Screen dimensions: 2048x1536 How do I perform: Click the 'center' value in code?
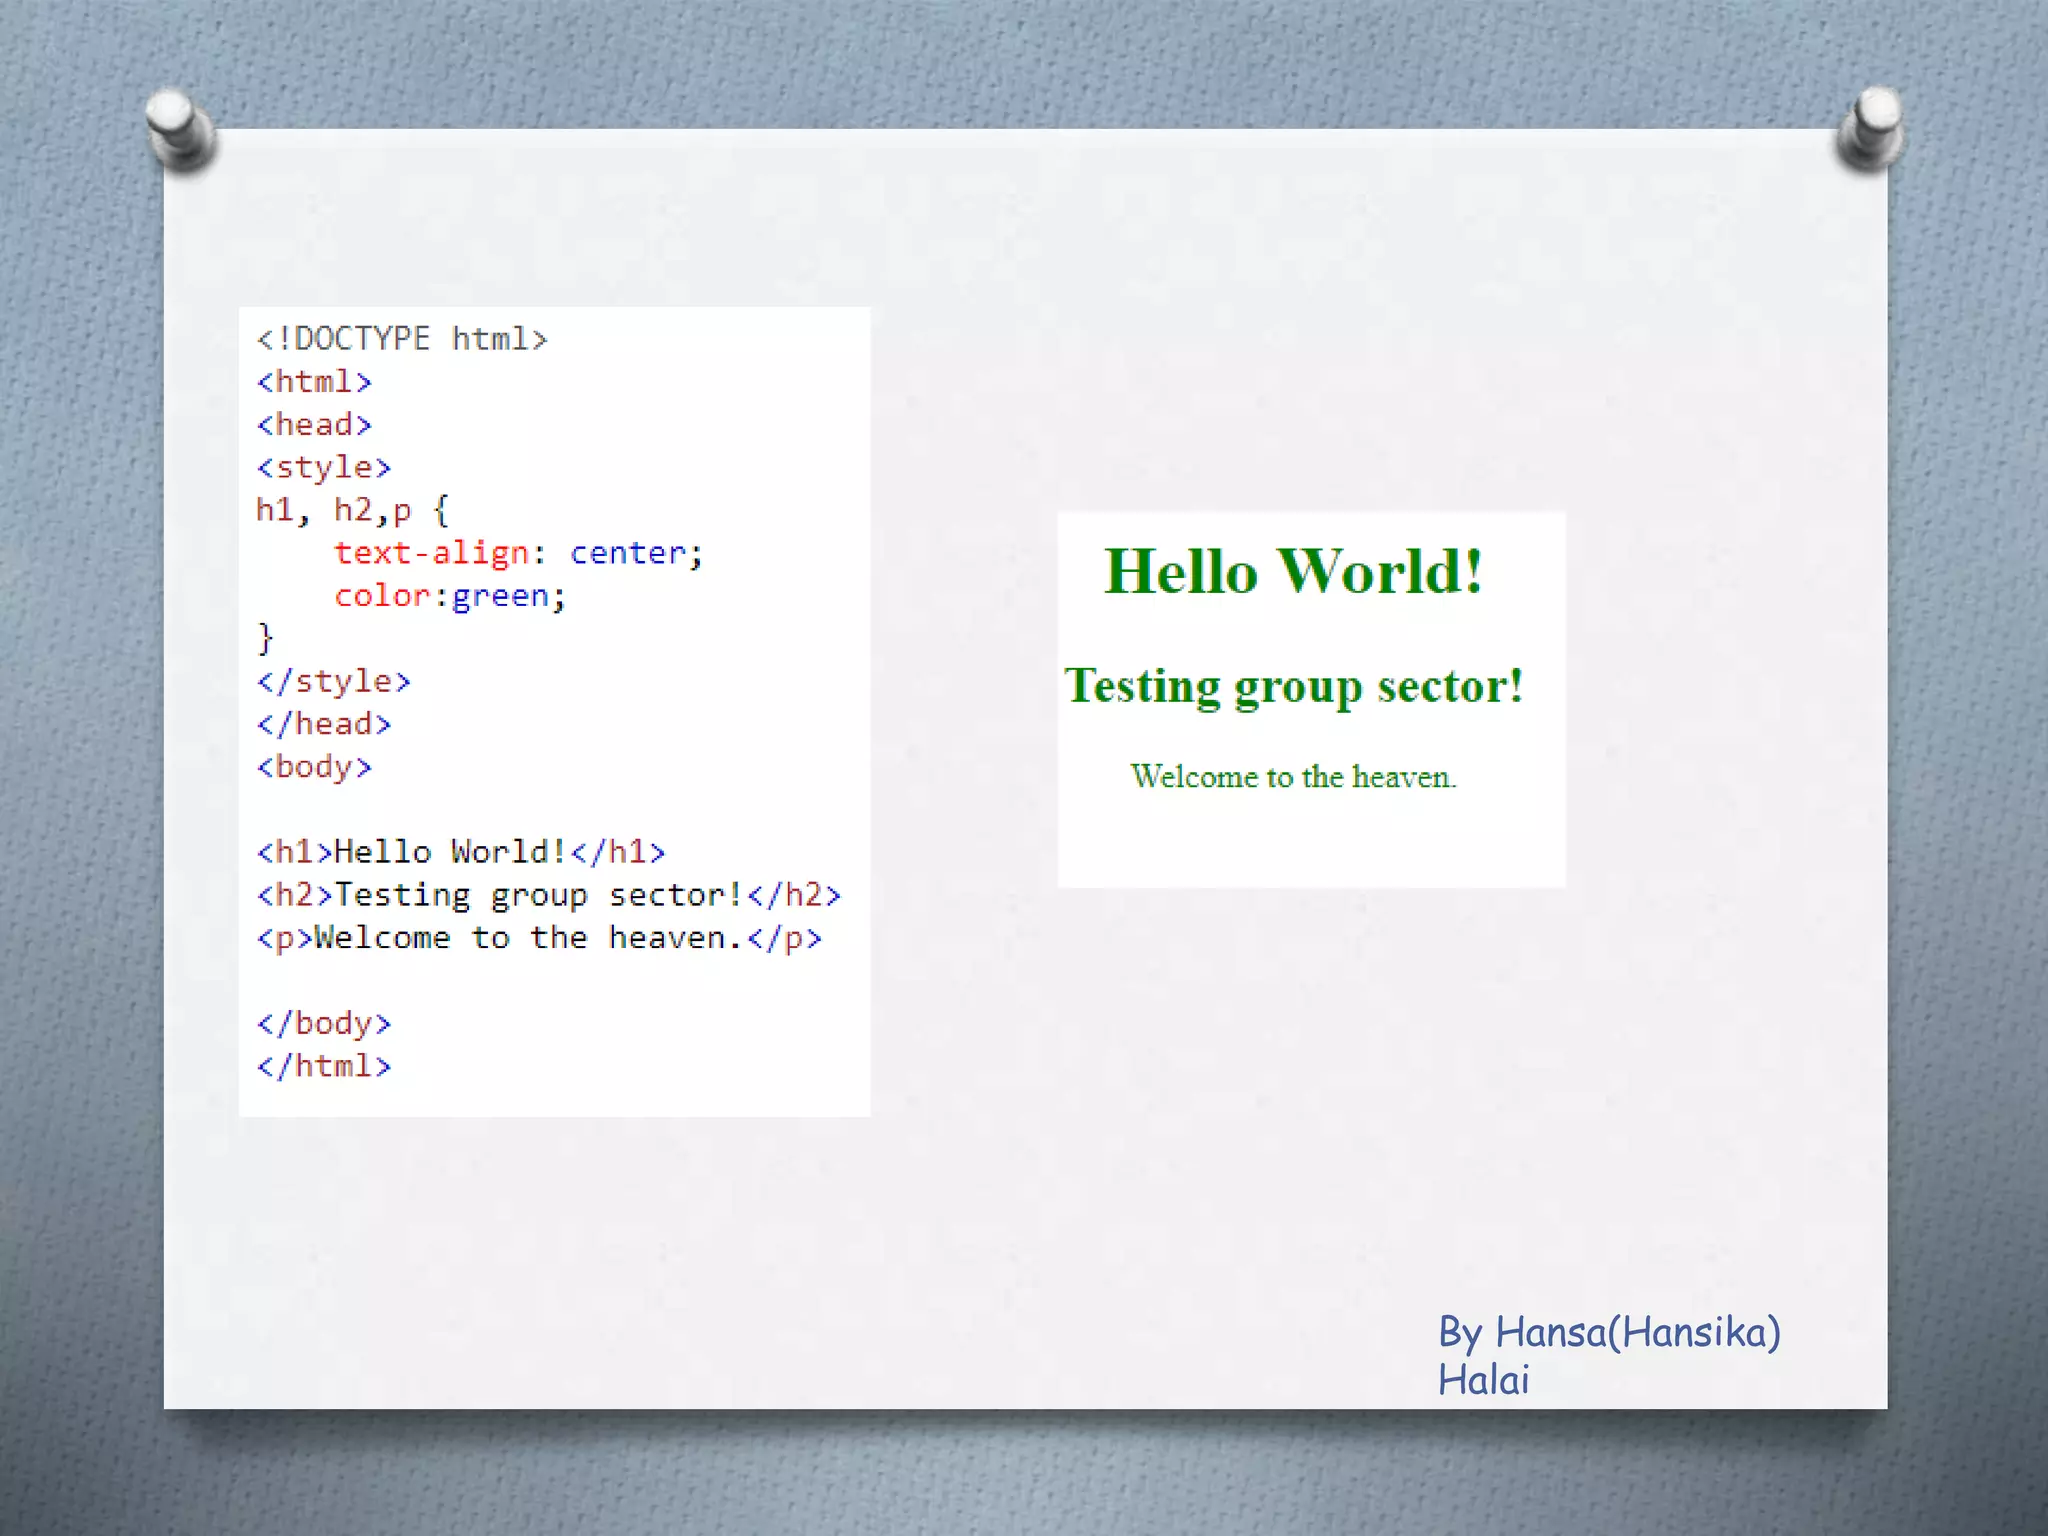[x=628, y=553]
